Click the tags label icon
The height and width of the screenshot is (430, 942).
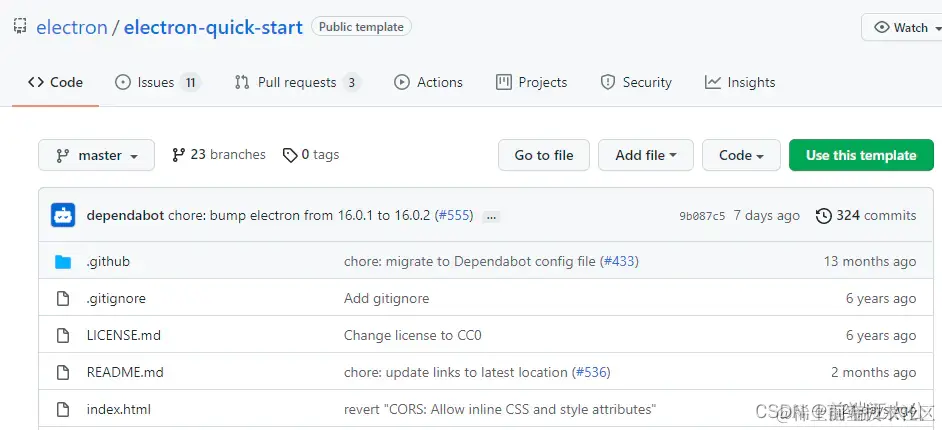pos(290,155)
